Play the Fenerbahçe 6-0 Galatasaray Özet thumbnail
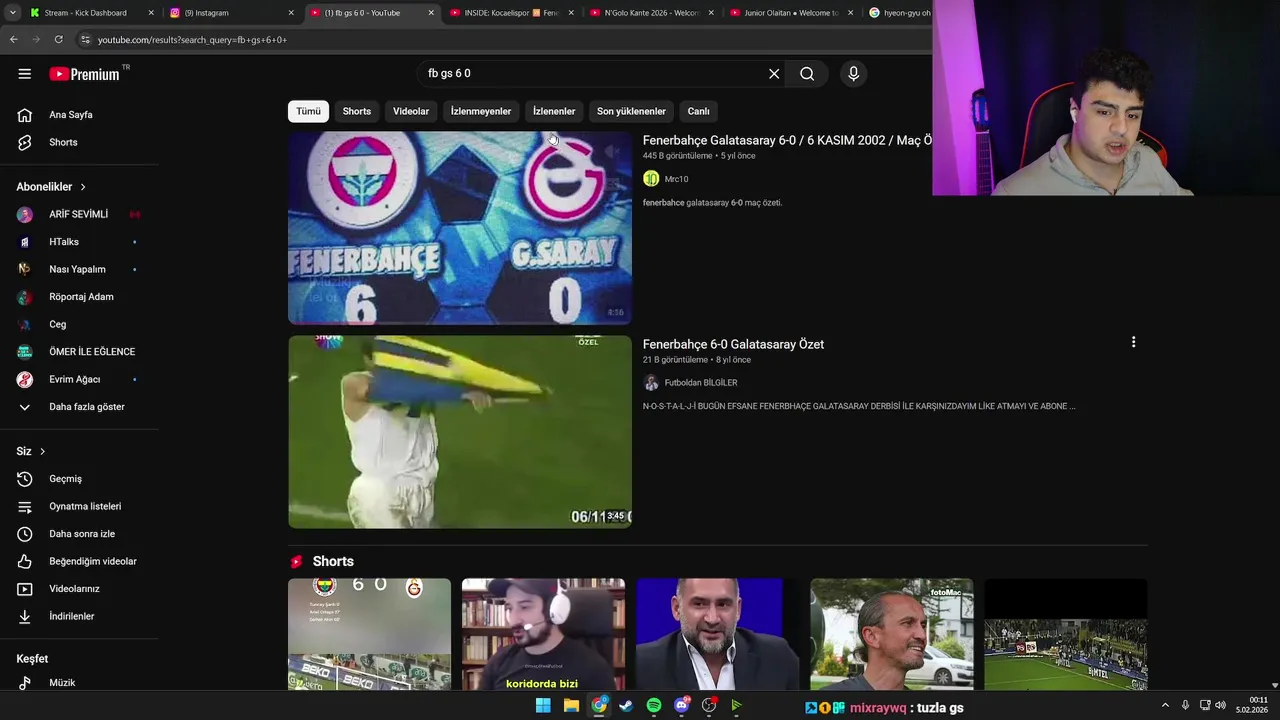The height and width of the screenshot is (720, 1280). (460, 432)
